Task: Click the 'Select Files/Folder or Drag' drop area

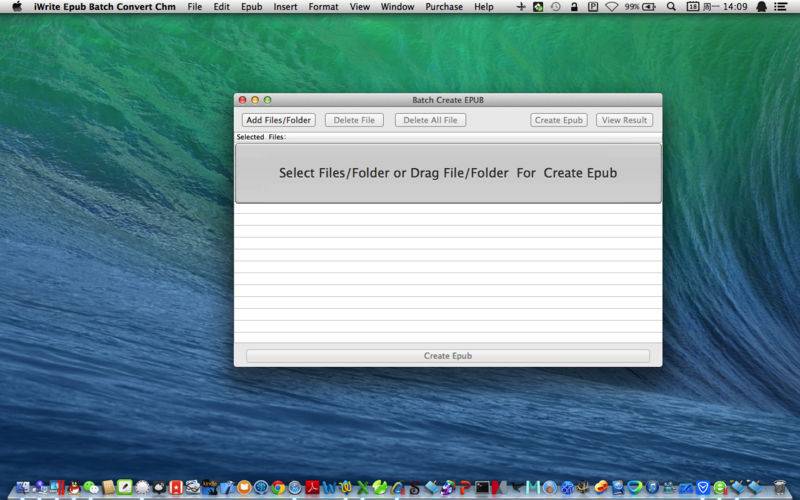Action: tap(448, 173)
